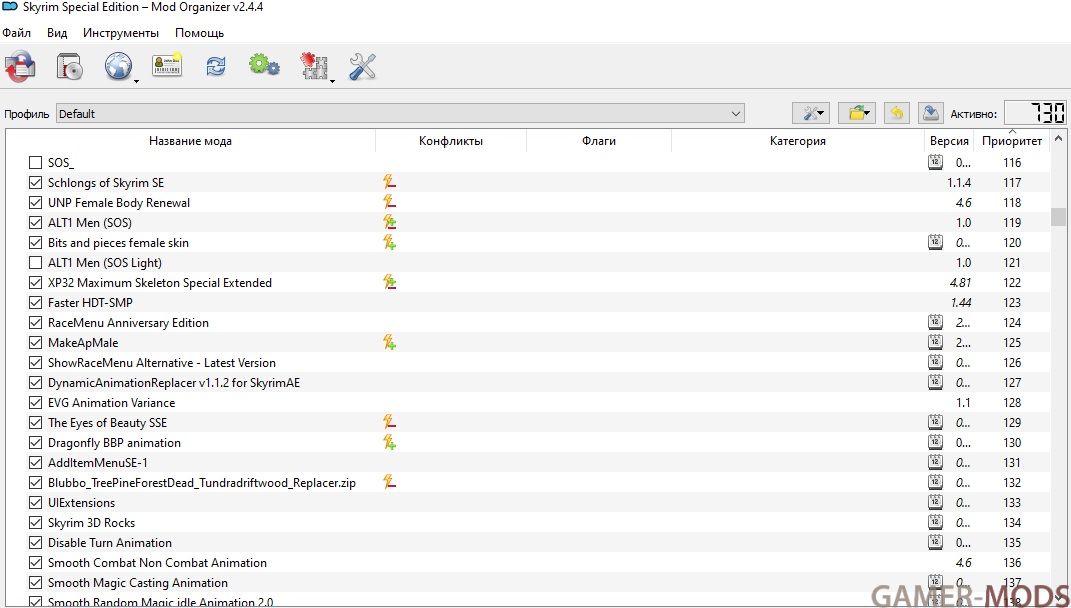Viewport: 1071px width, 608px height.
Task: Click the mod list vertical scrollbar thumb
Action: 1058,217
